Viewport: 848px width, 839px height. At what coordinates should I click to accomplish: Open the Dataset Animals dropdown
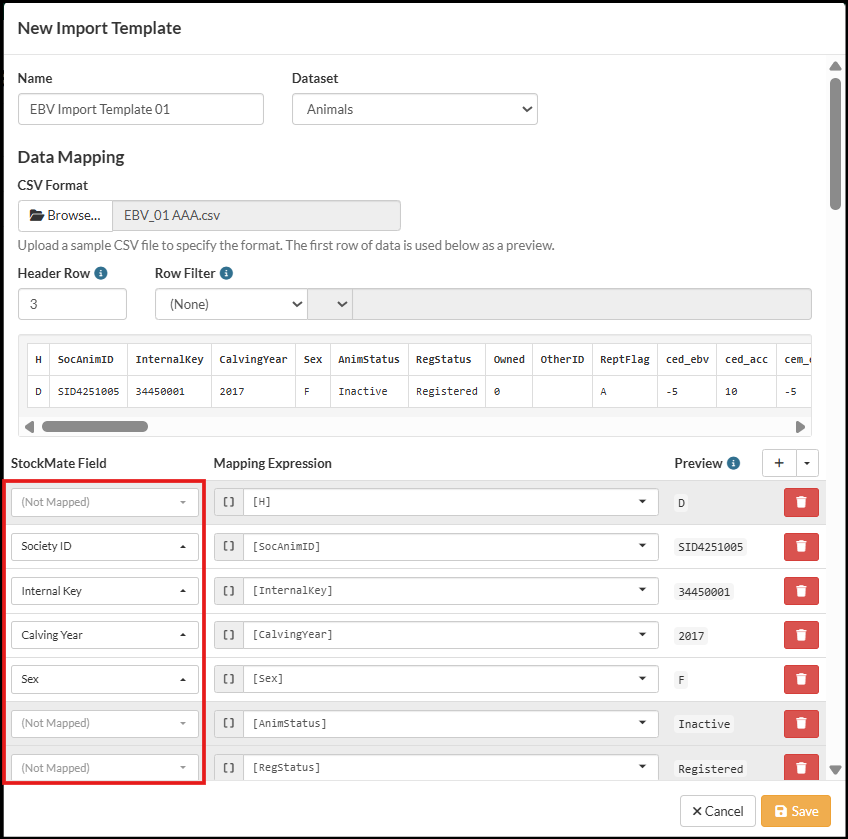[414, 109]
